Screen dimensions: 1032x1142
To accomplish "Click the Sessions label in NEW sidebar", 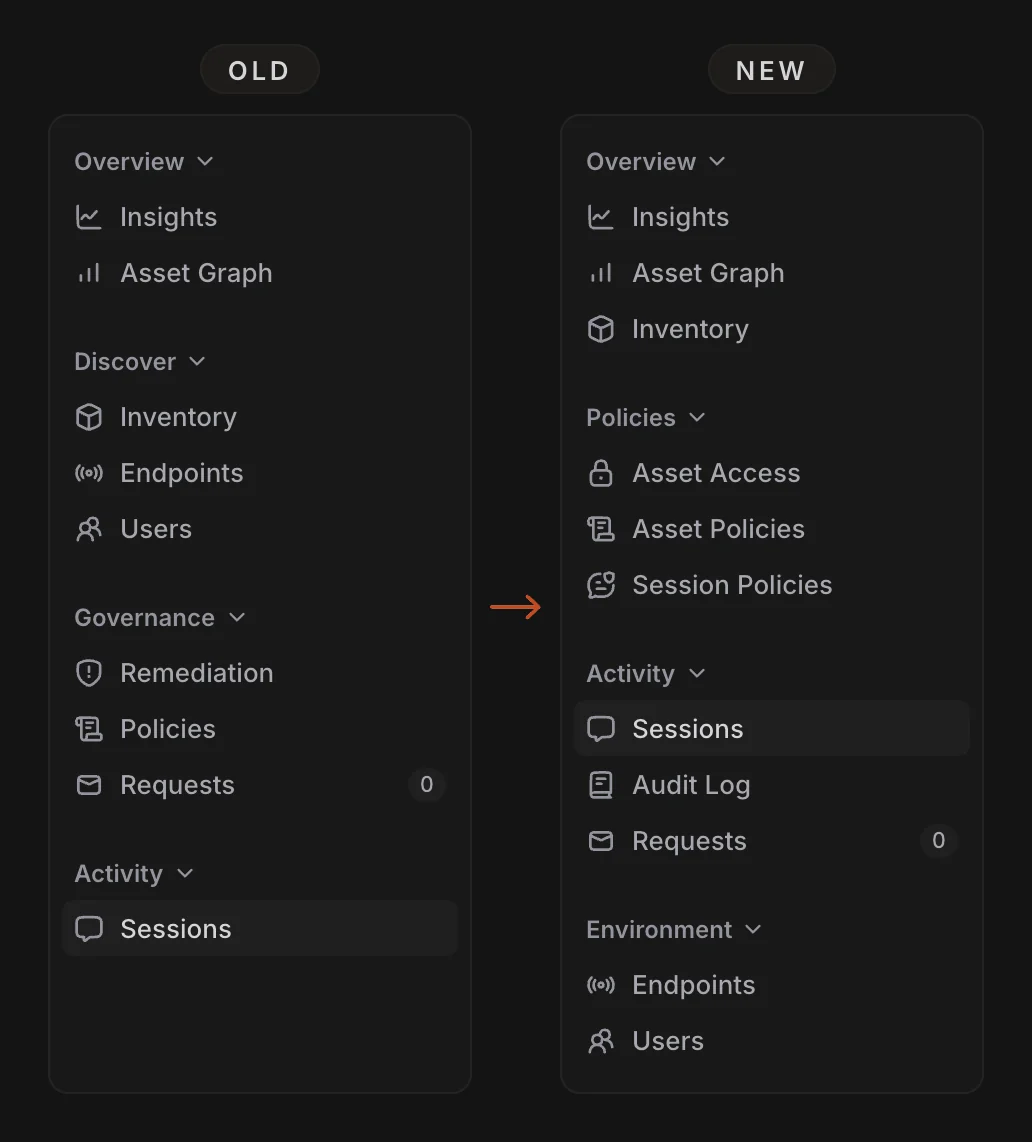I will [688, 729].
